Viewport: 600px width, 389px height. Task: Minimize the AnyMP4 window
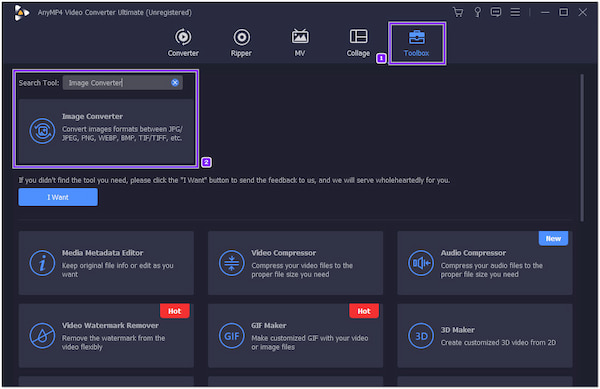[x=545, y=12]
